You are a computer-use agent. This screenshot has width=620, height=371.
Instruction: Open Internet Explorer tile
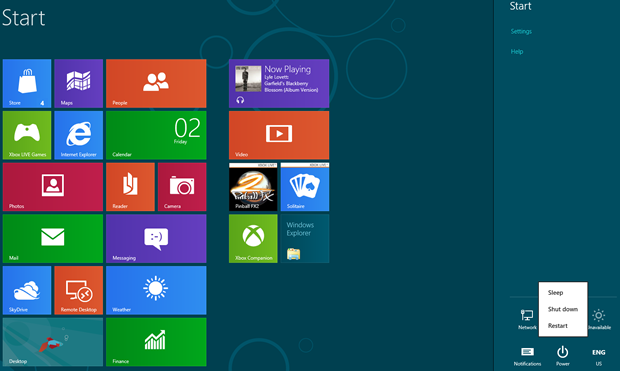tap(79, 135)
